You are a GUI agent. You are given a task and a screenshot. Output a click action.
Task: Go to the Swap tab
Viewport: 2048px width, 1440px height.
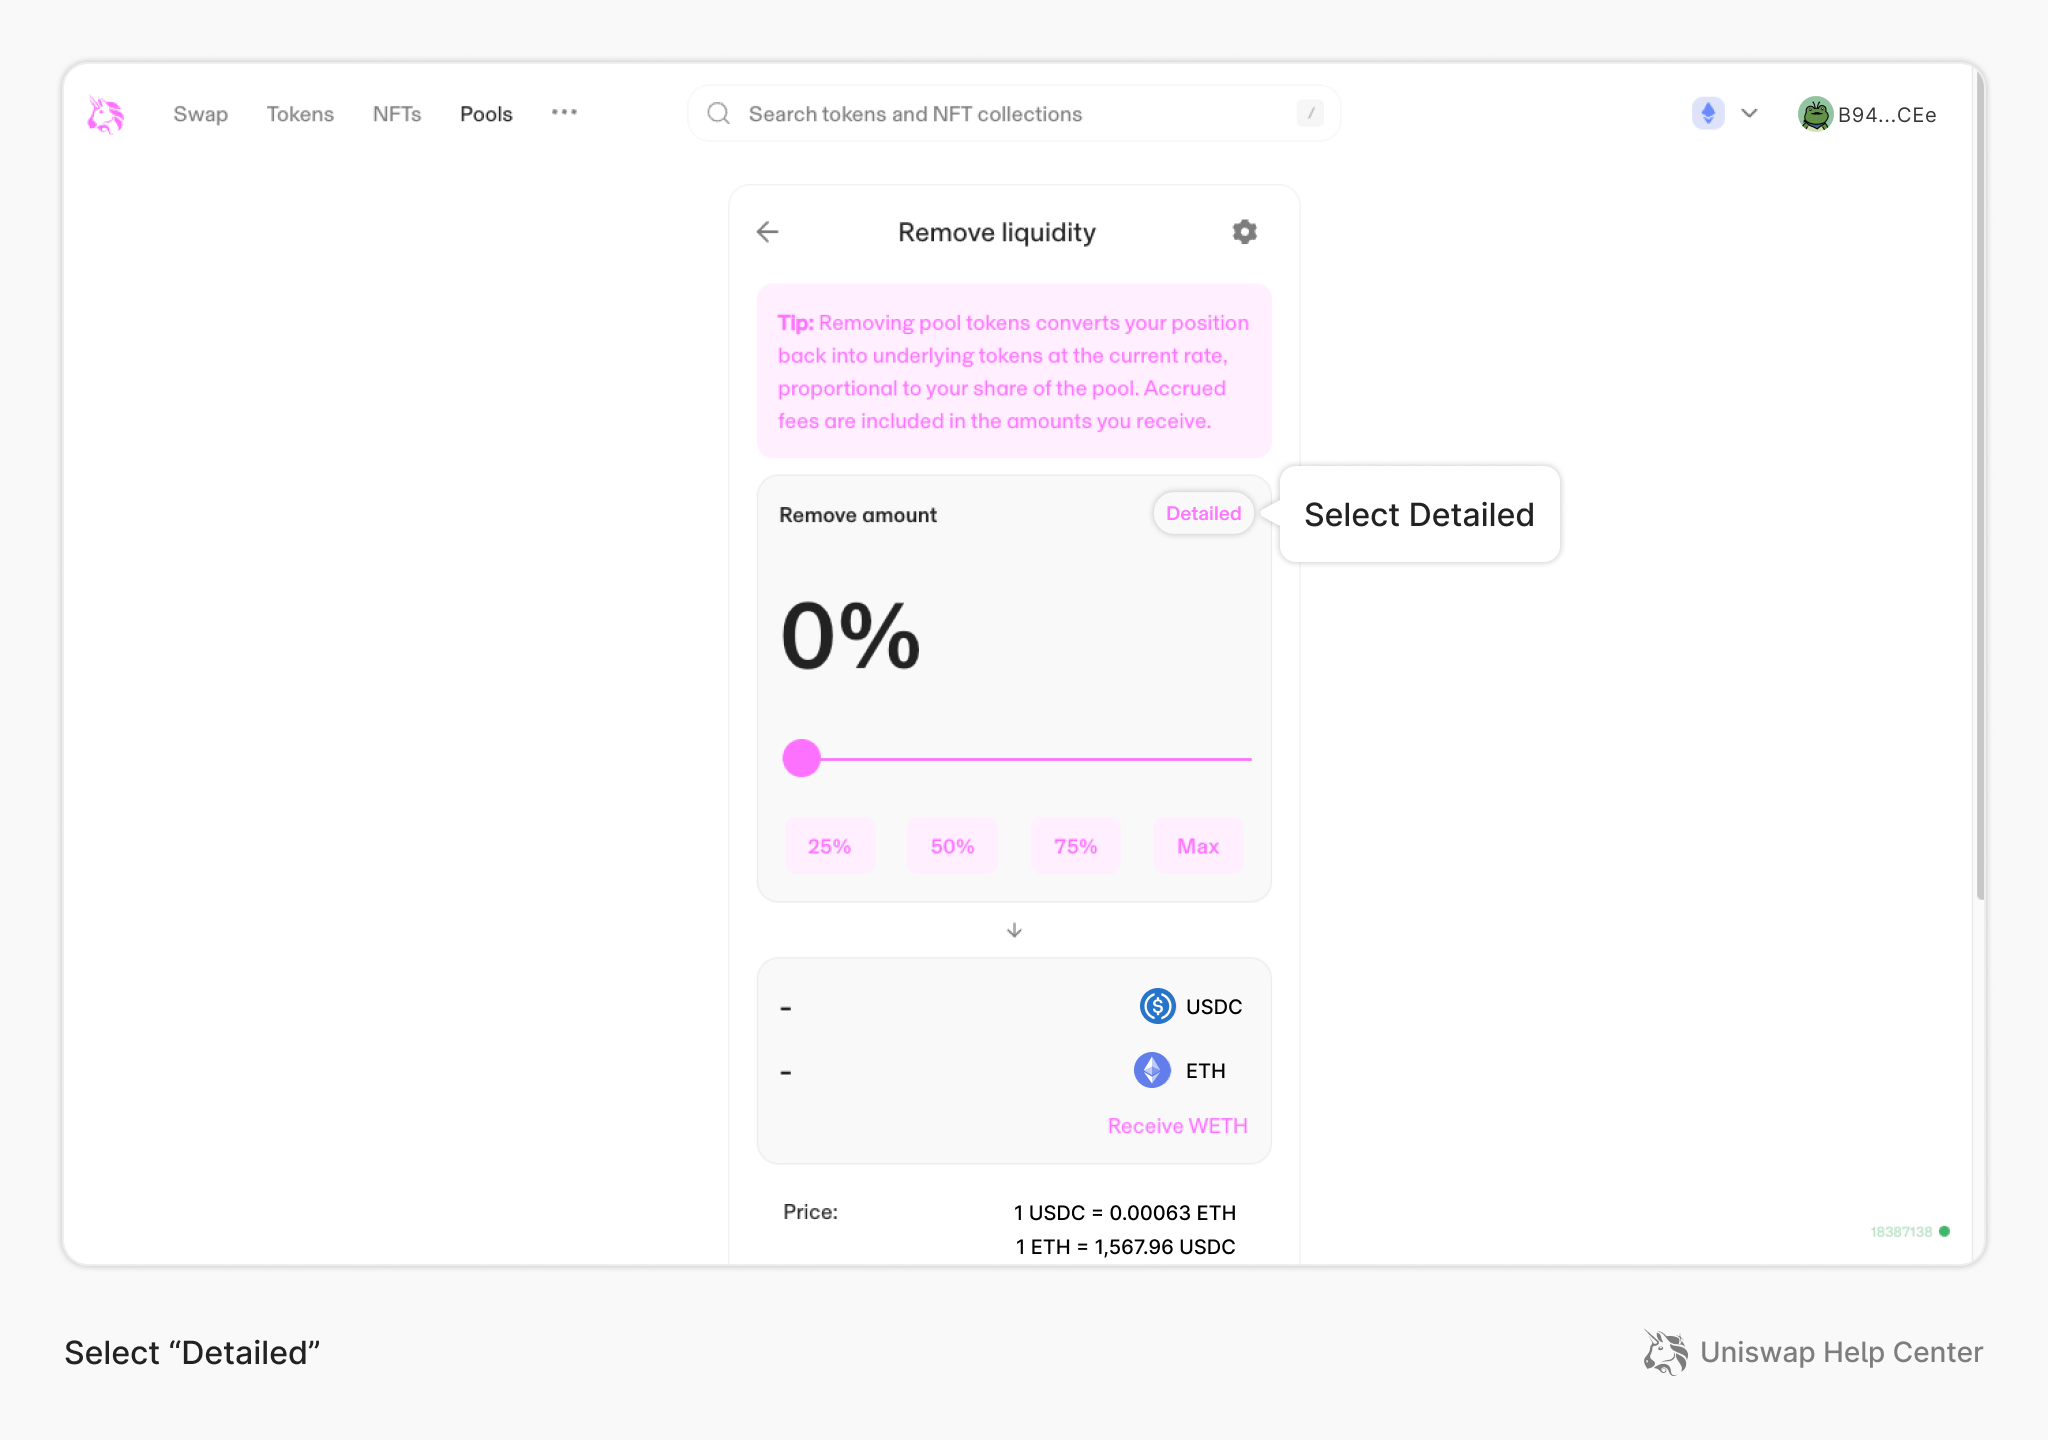200,114
